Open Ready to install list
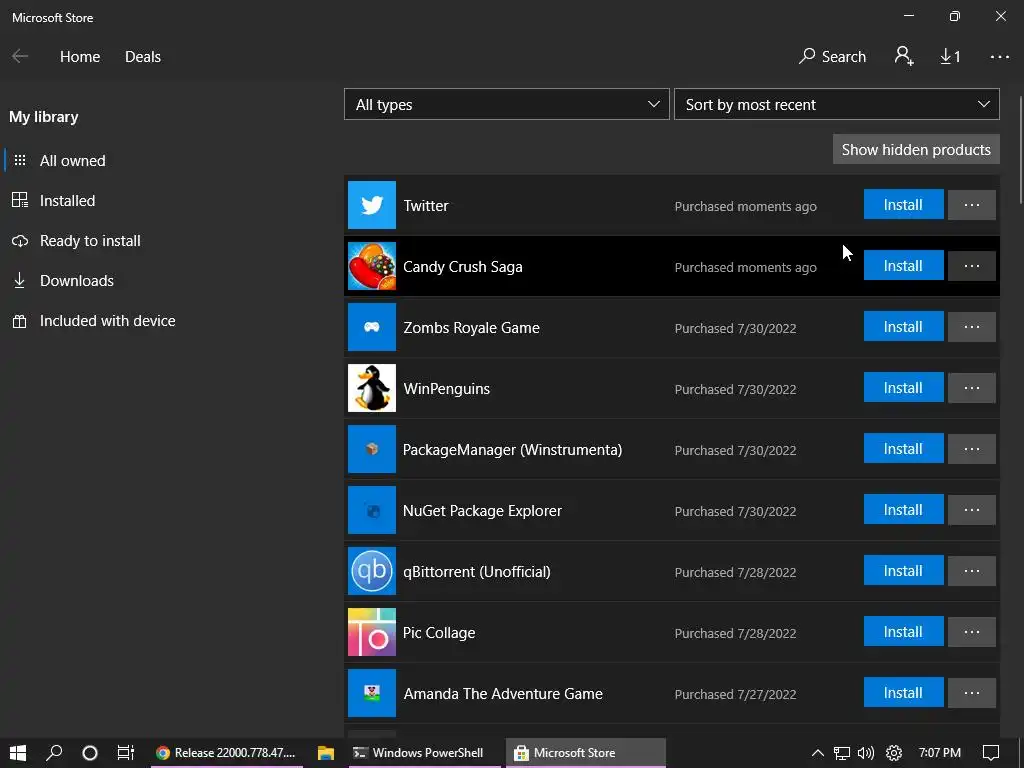 coord(90,241)
